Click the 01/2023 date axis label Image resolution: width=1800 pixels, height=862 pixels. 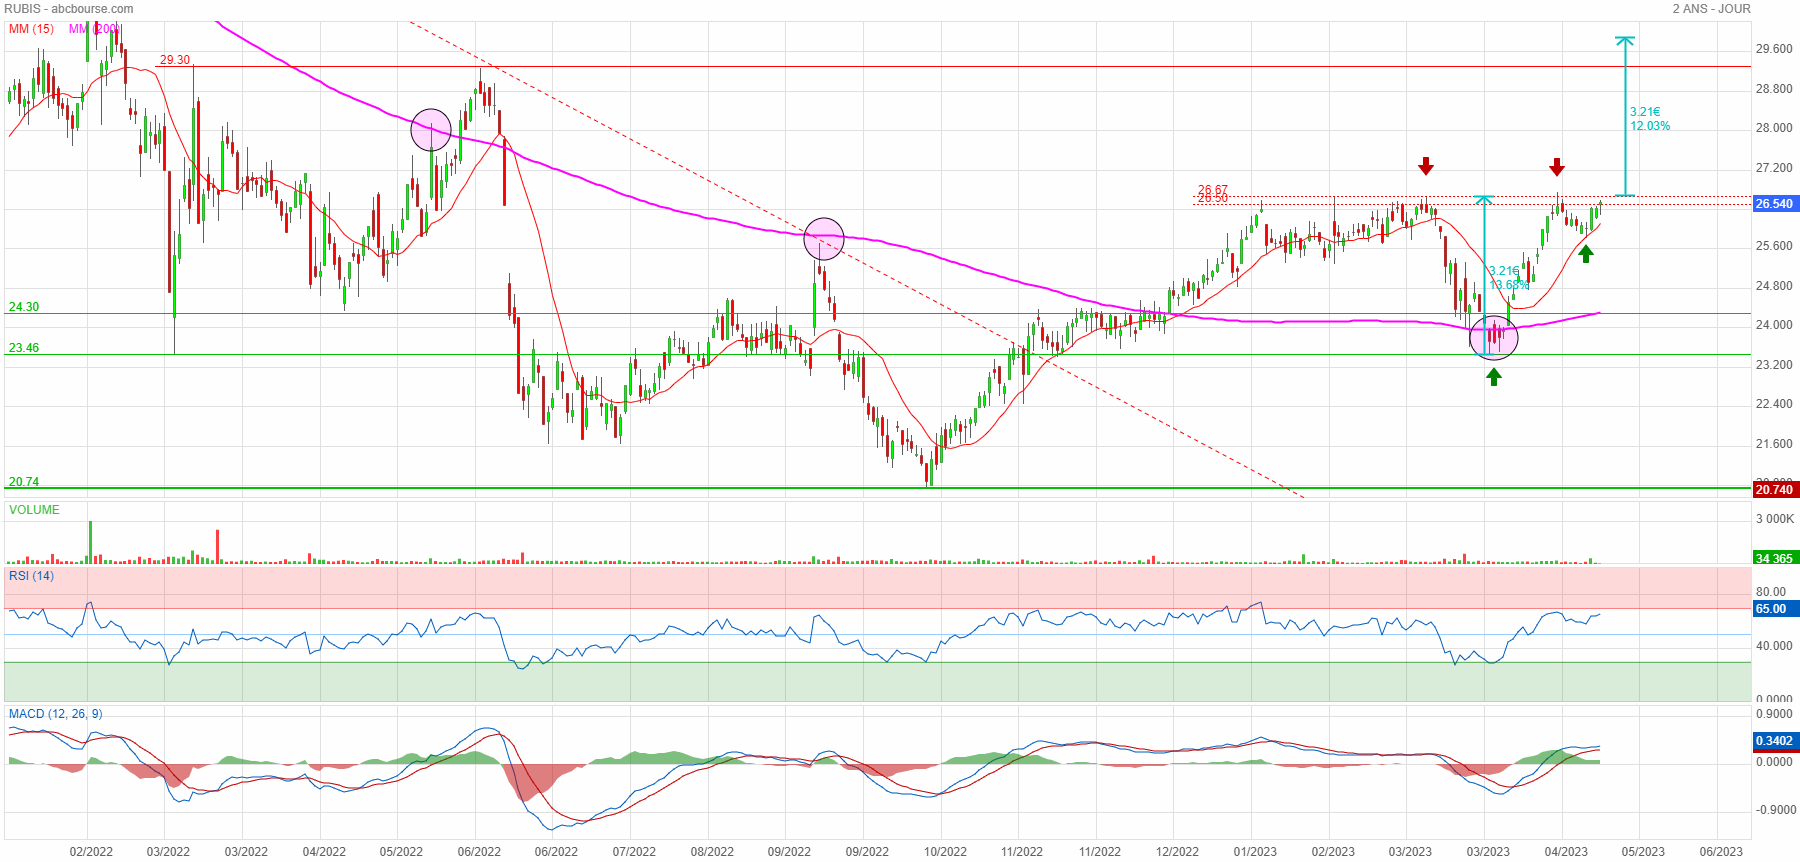tap(1255, 852)
